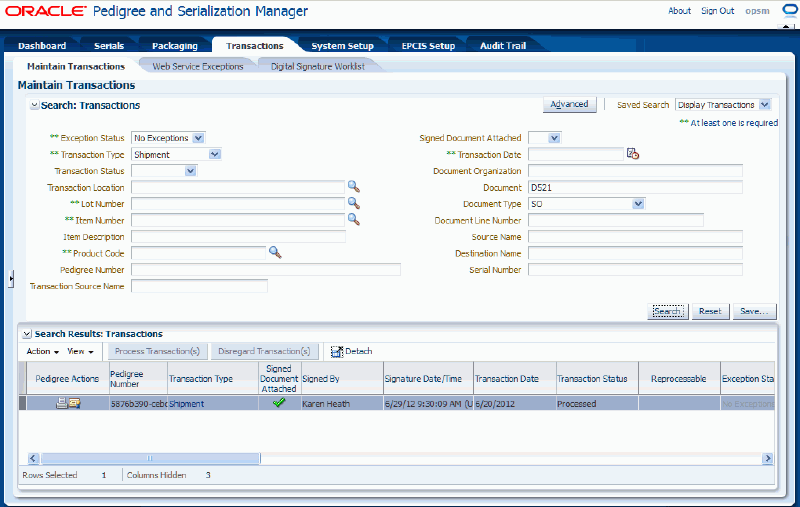Click the Save... button
This screenshot has height=507, width=800.
point(754,311)
